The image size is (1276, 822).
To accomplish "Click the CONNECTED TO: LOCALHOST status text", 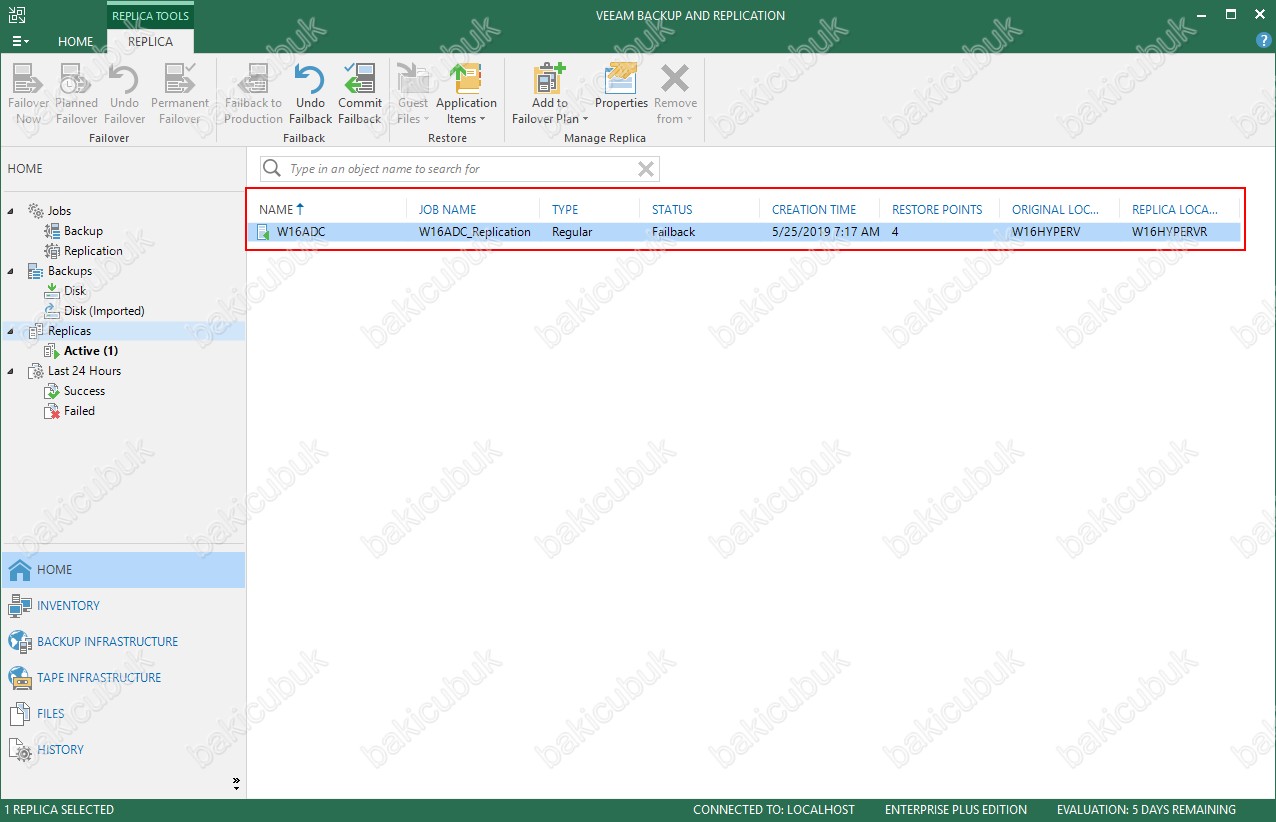I will [x=774, y=810].
